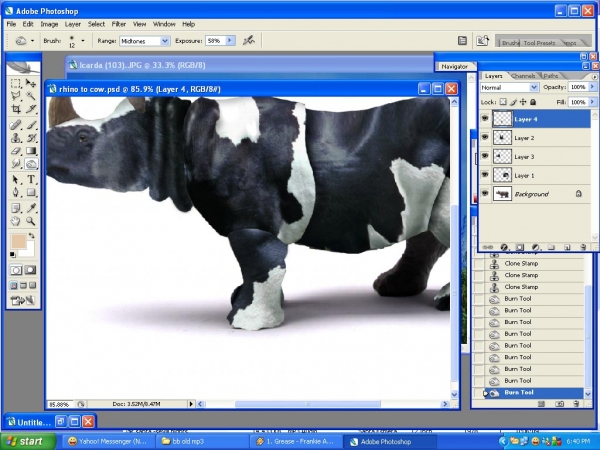Open document status bar info arrow
600x450 pixels.
191,404
